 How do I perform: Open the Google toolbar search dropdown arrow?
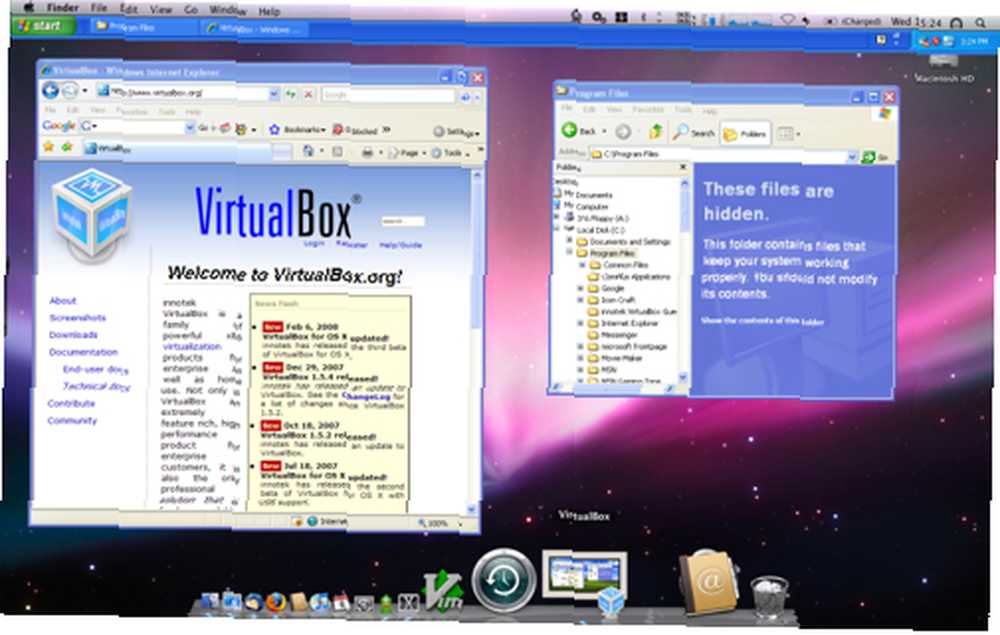coord(189,128)
